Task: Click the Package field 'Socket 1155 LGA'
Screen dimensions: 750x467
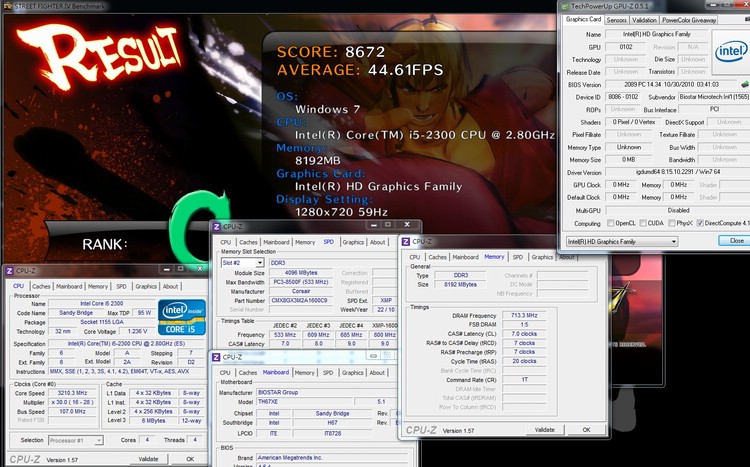Action: click(x=101, y=322)
